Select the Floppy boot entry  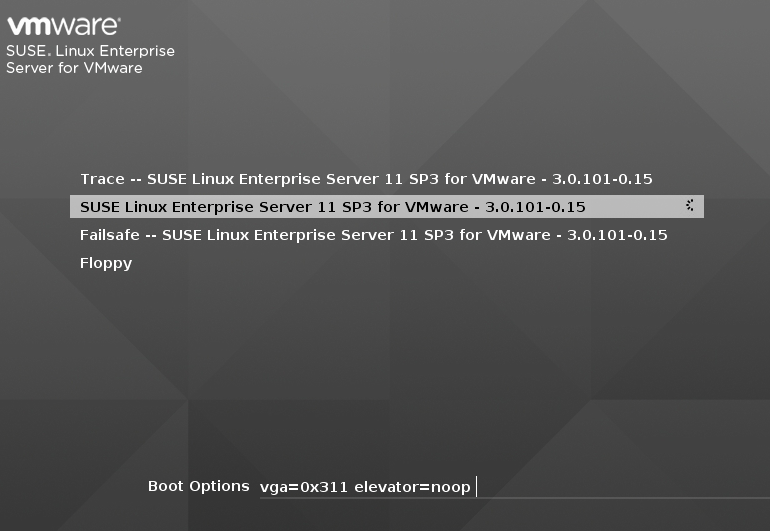(x=106, y=264)
